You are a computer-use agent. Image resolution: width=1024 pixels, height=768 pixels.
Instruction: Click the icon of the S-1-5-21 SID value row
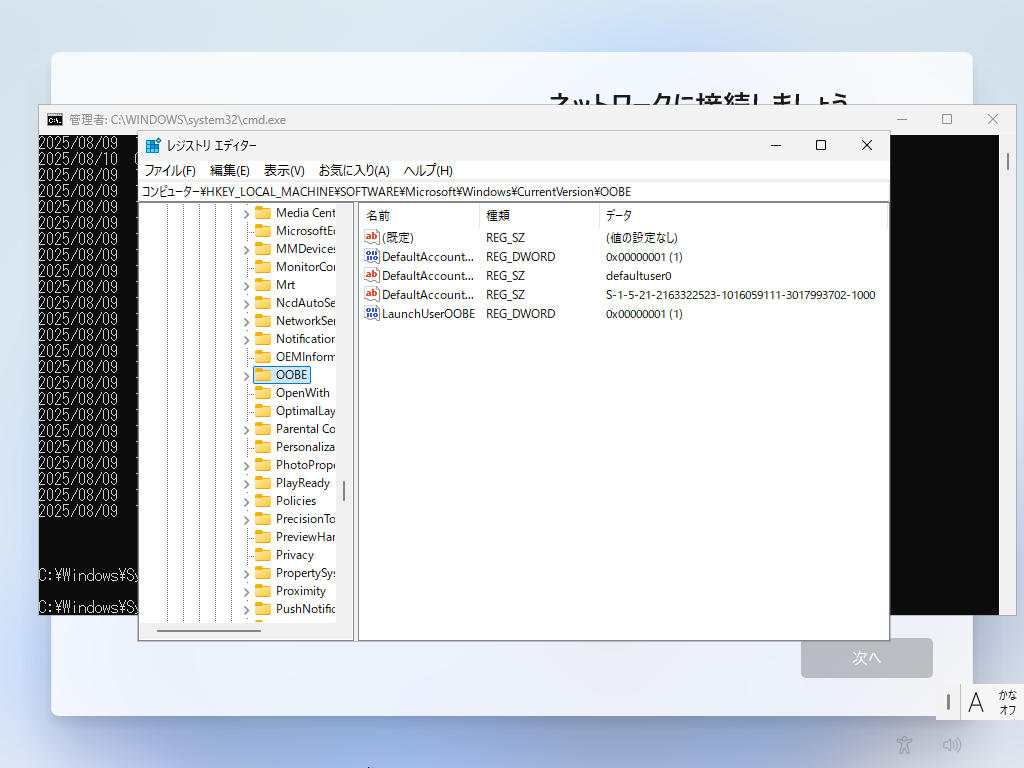click(372, 294)
